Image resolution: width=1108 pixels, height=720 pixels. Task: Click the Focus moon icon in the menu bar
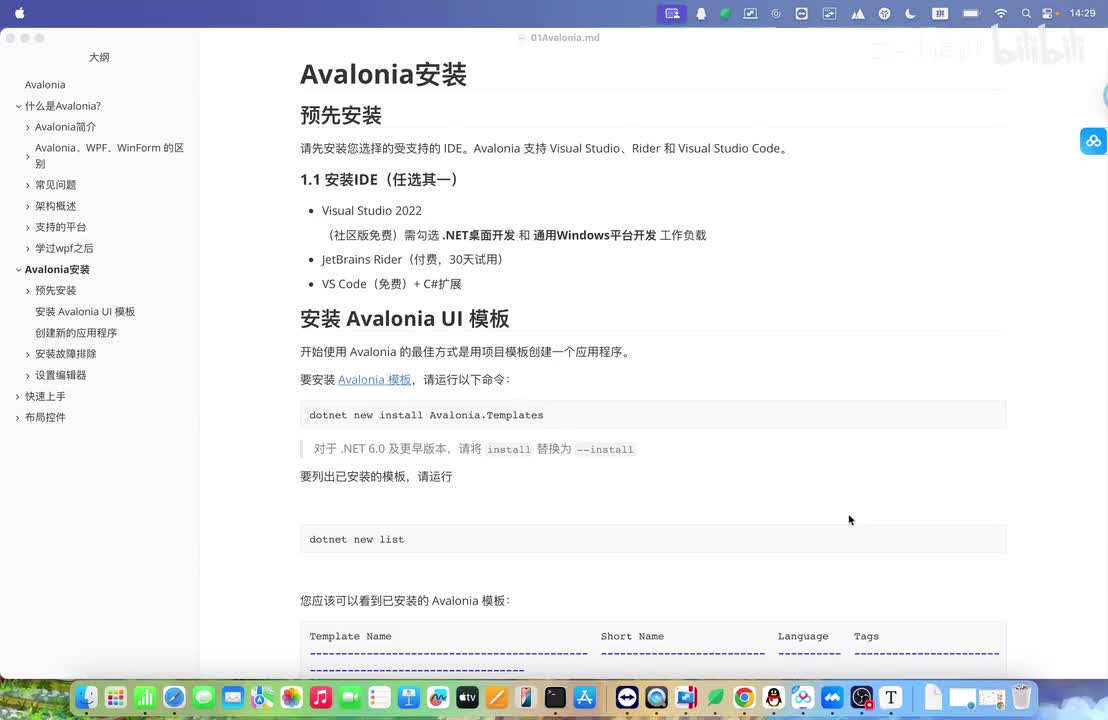click(911, 13)
